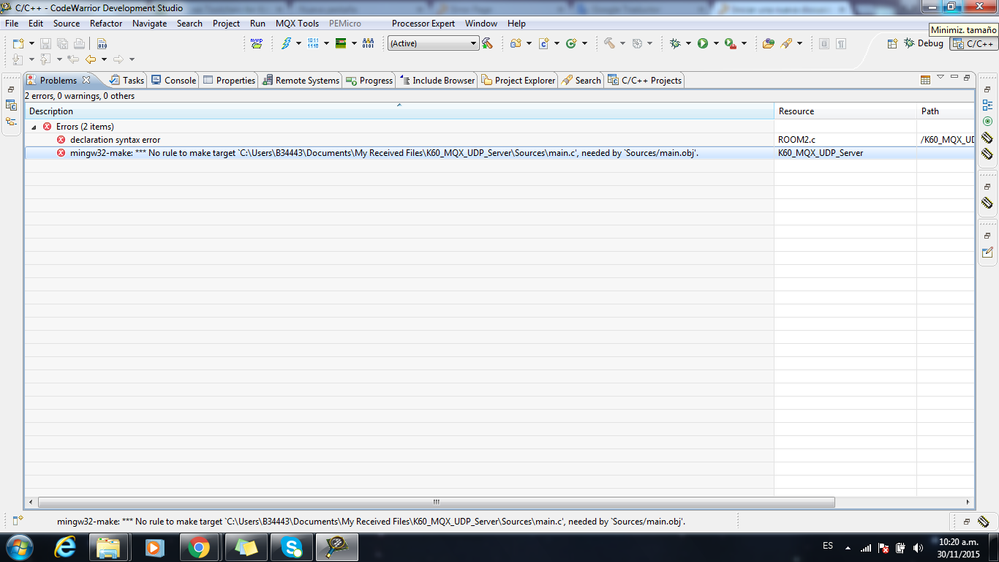Open Internet Explorer from the taskbar
This screenshot has height=562, width=999.
coord(65,547)
